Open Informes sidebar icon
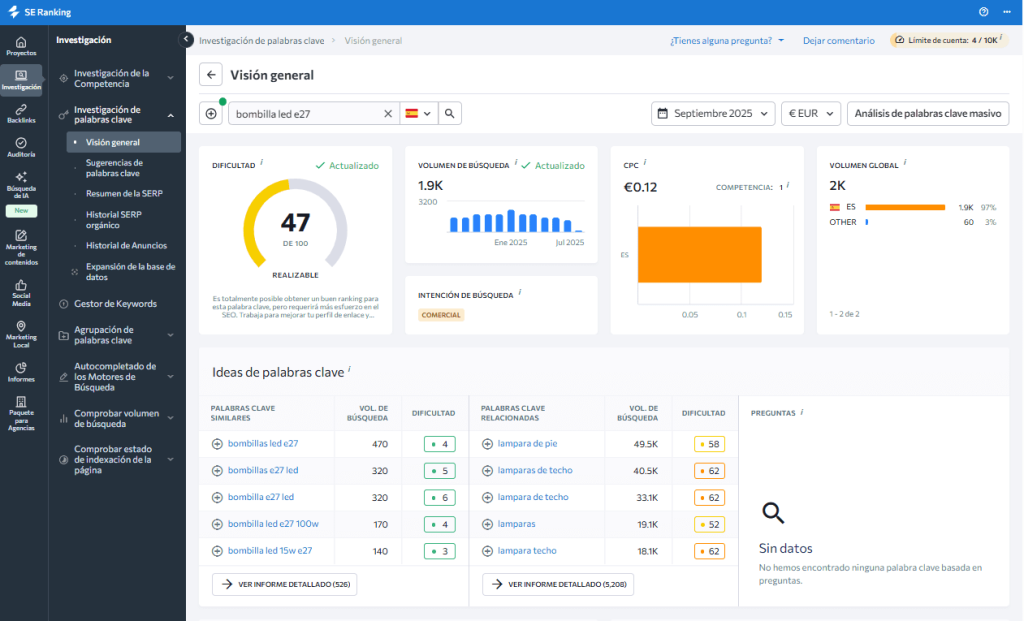Image resolution: width=1024 pixels, height=621 pixels. [x=21, y=372]
